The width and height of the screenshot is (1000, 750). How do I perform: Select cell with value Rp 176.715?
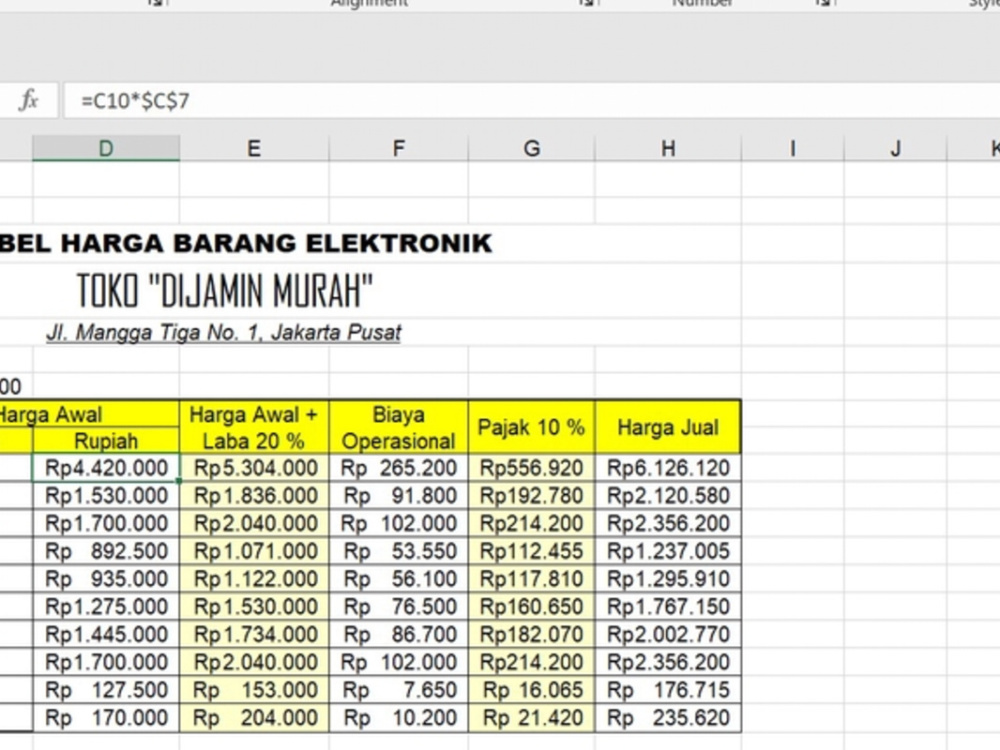pos(668,690)
